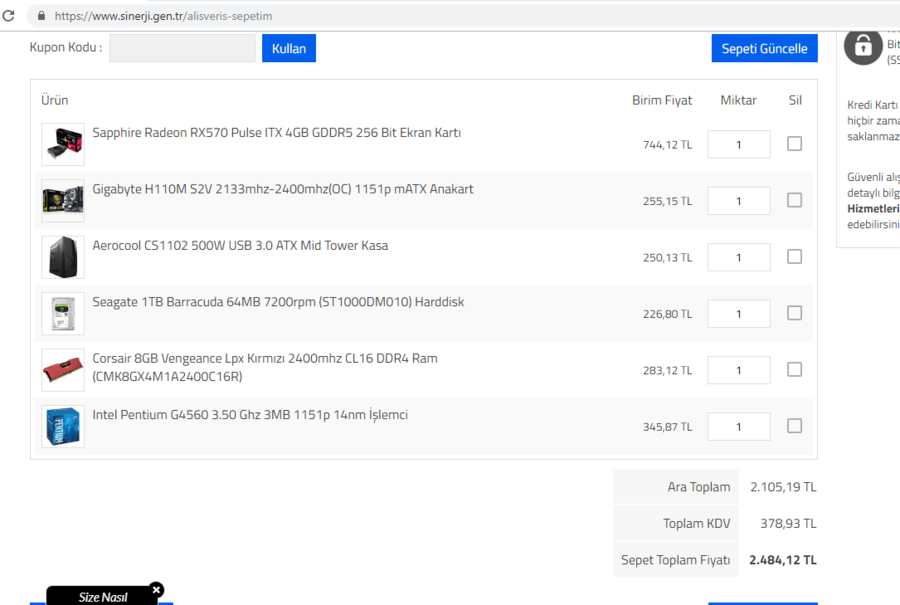Click the Ürün column header
Viewport: 900px width, 605px height.
[x=55, y=100]
